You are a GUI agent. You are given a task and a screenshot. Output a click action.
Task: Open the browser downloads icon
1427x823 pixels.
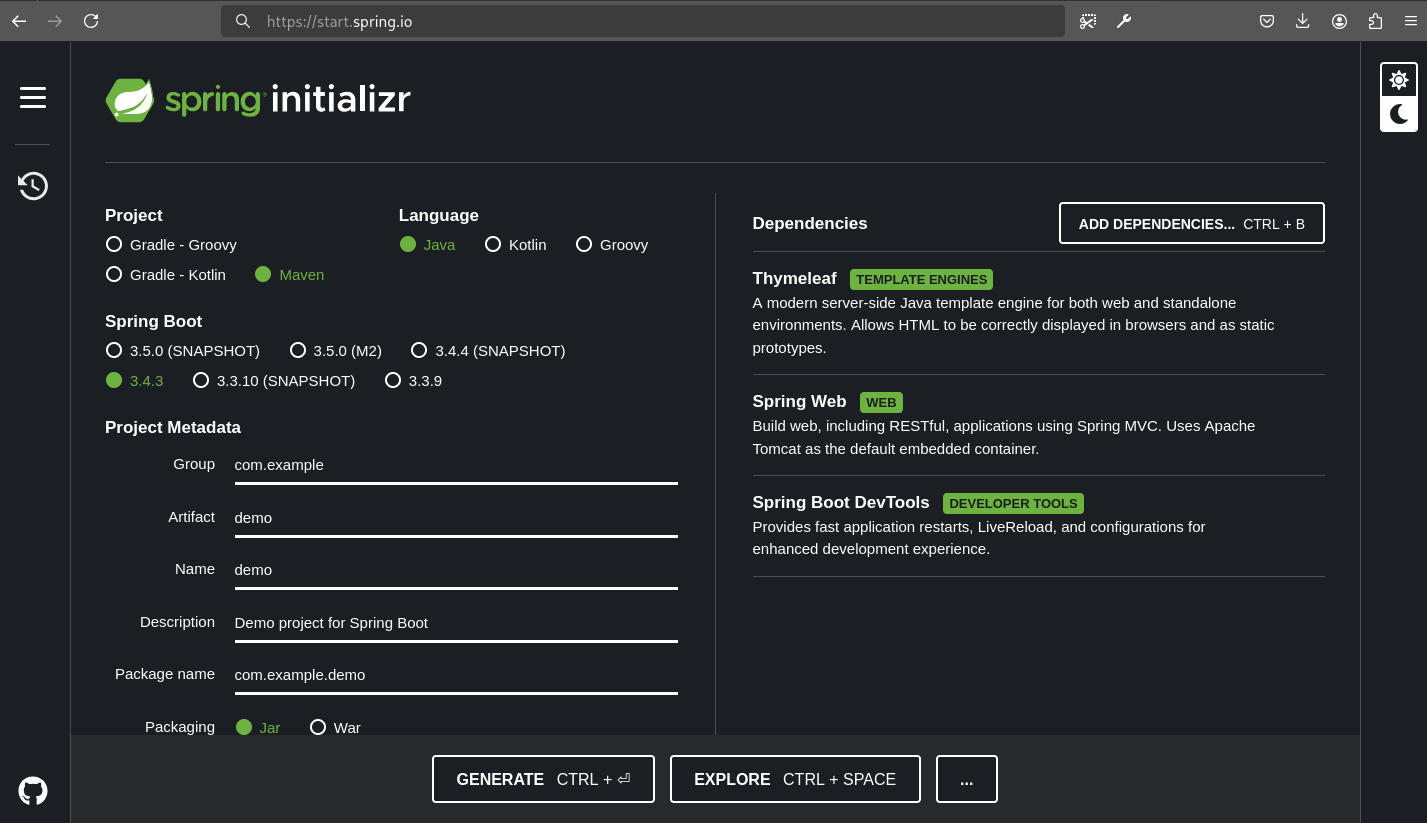point(1302,21)
